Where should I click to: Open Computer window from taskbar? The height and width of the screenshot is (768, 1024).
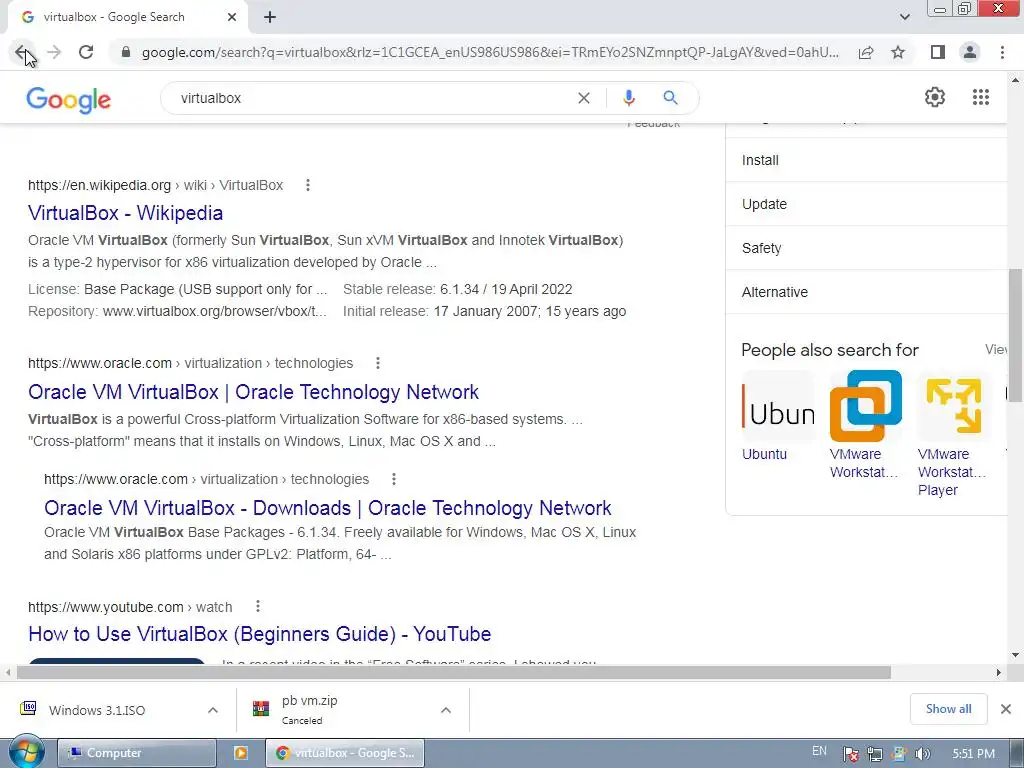click(x=137, y=753)
